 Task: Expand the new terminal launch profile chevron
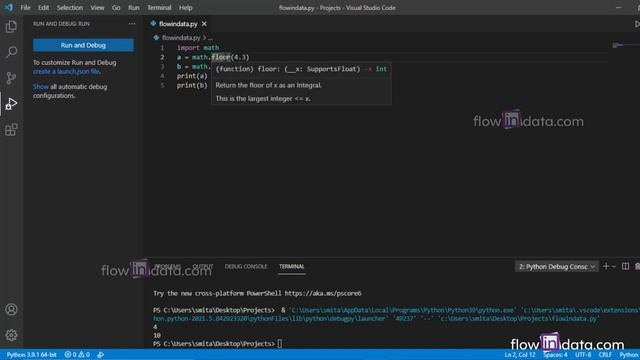point(614,266)
